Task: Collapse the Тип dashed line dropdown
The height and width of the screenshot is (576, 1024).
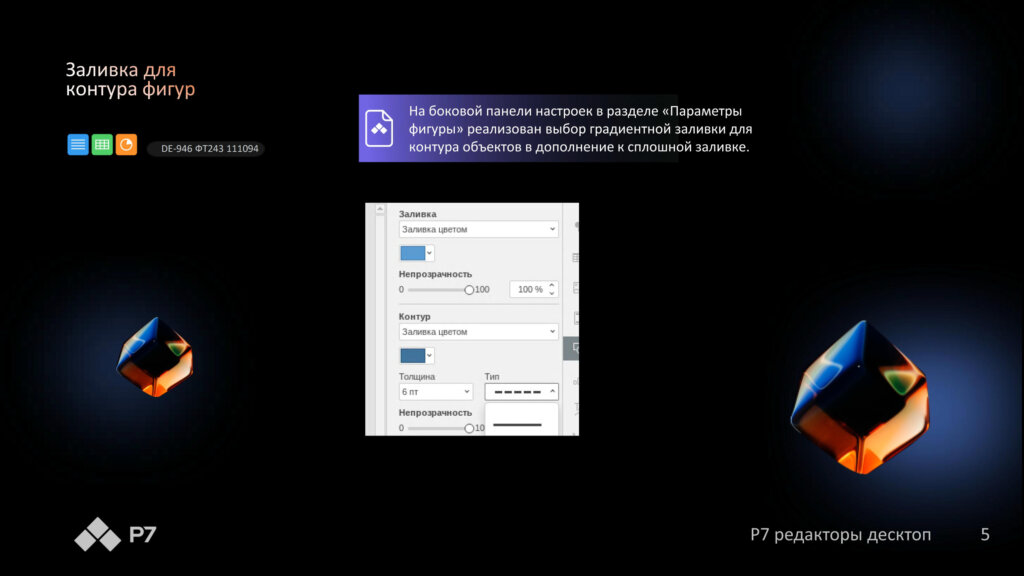Action: click(x=521, y=393)
